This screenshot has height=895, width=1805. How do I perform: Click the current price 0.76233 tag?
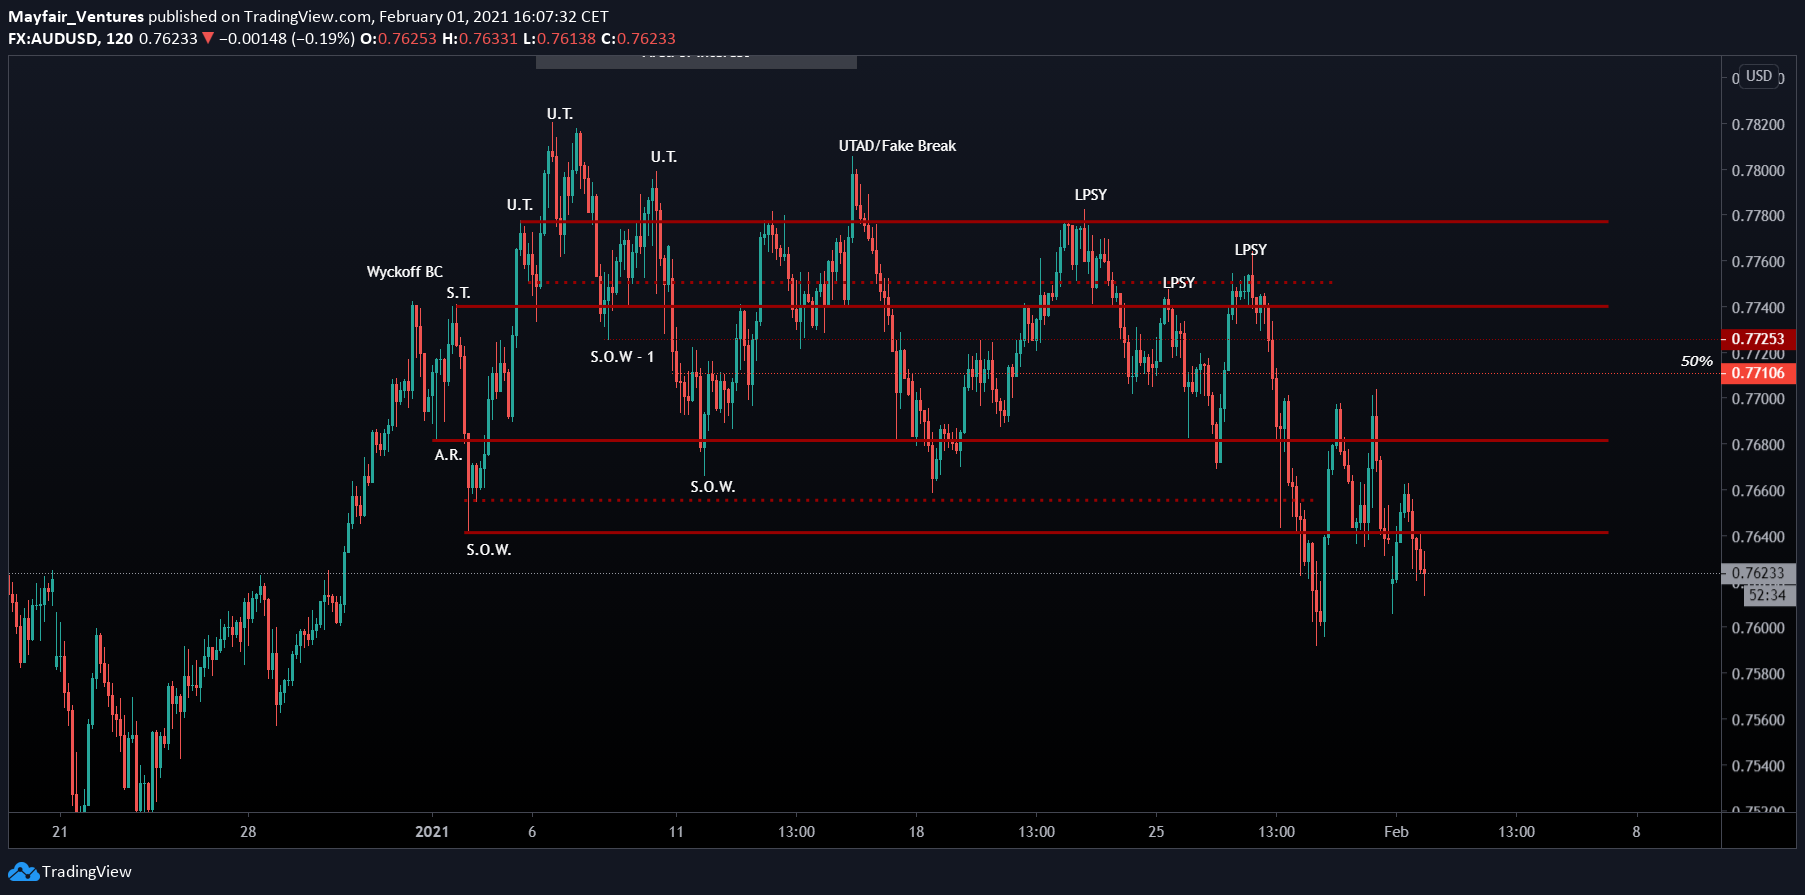coord(1758,573)
